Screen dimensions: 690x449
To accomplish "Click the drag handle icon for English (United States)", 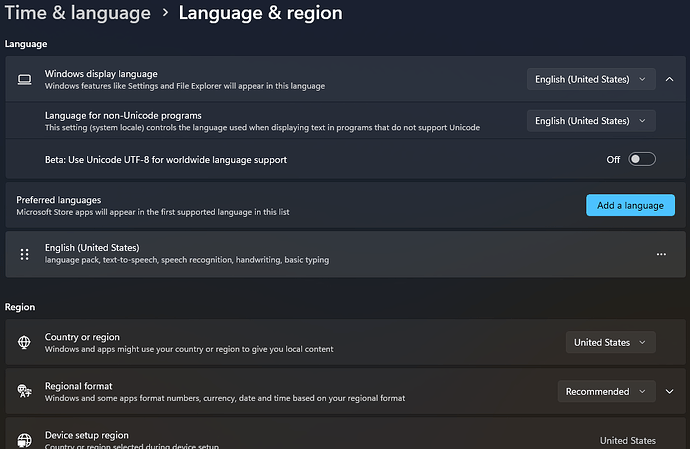I will coord(24,254).
